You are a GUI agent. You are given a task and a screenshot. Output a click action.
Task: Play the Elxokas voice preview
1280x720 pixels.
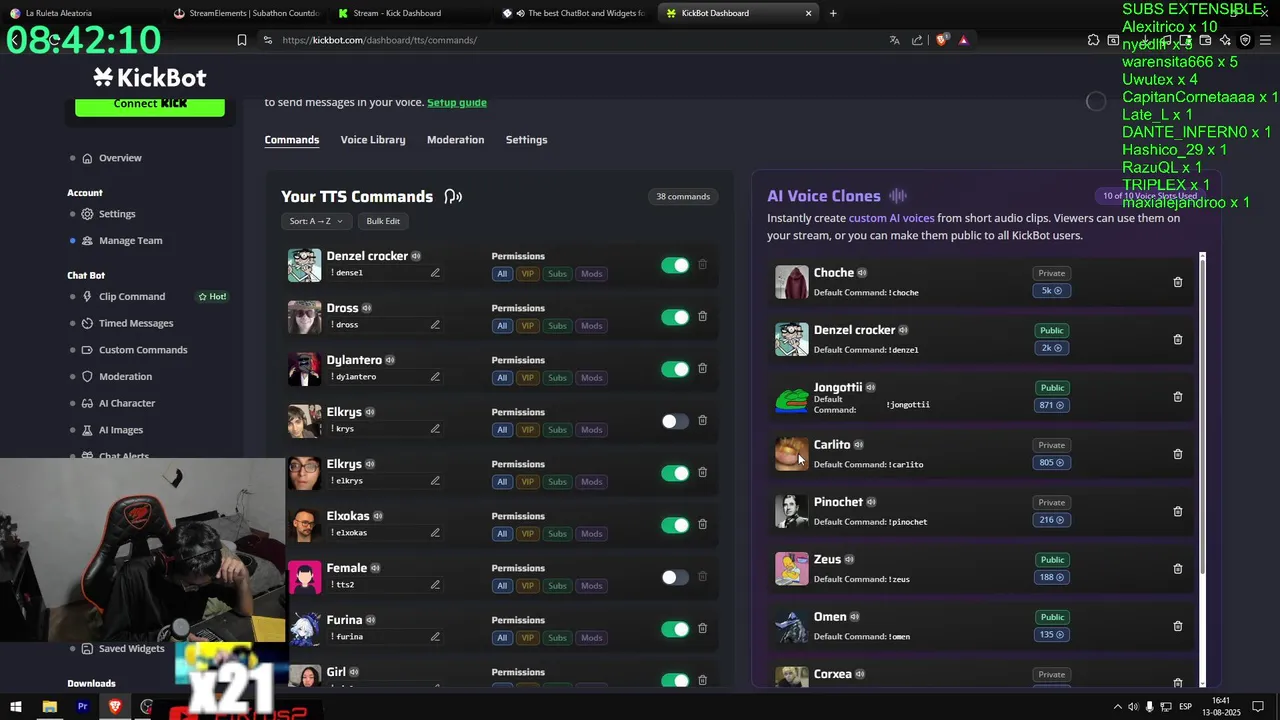pos(378,516)
